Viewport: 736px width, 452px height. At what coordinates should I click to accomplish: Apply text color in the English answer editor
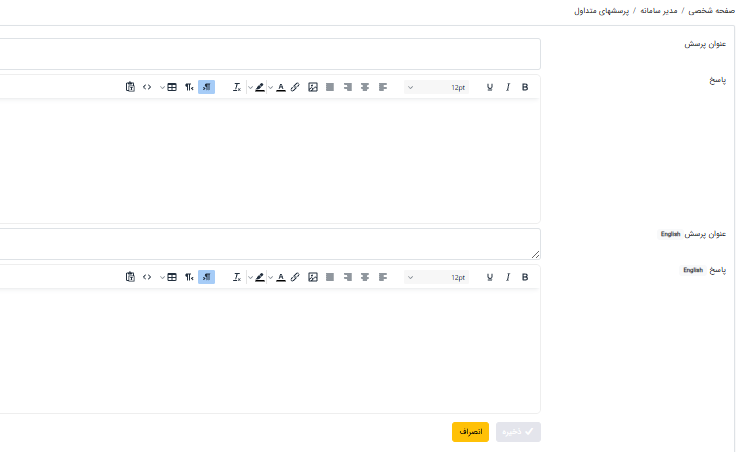281,277
